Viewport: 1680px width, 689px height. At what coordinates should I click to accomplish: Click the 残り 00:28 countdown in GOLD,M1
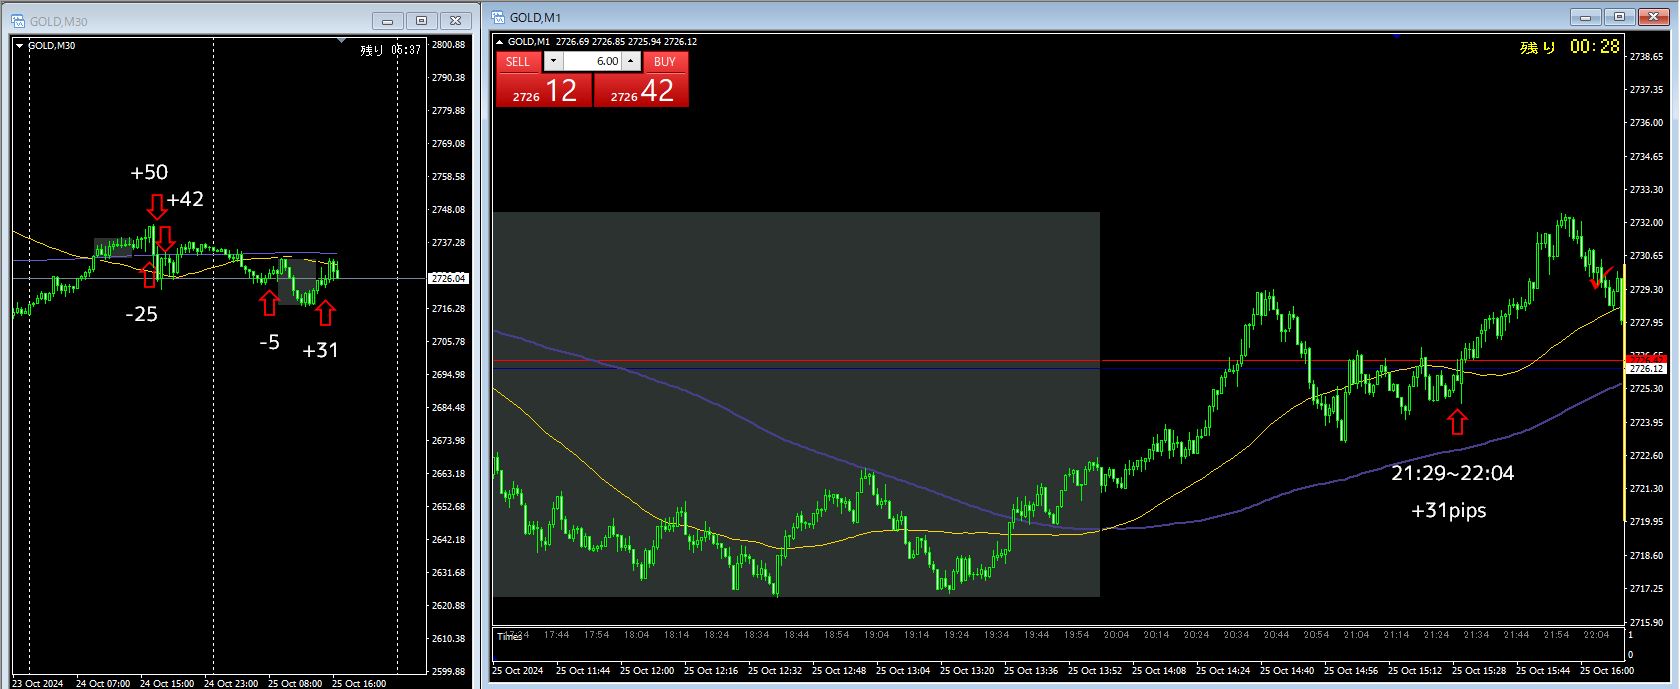(1569, 47)
